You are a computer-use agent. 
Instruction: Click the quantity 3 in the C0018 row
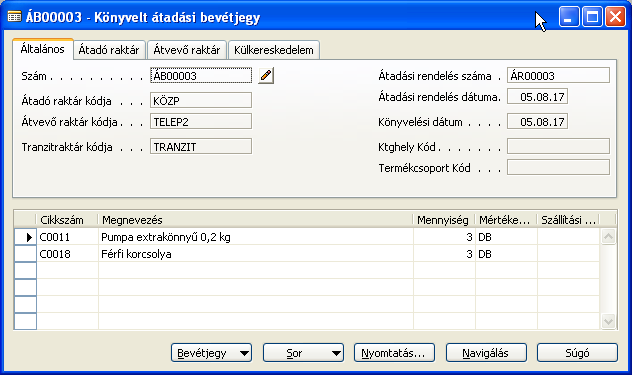(x=444, y=254)
